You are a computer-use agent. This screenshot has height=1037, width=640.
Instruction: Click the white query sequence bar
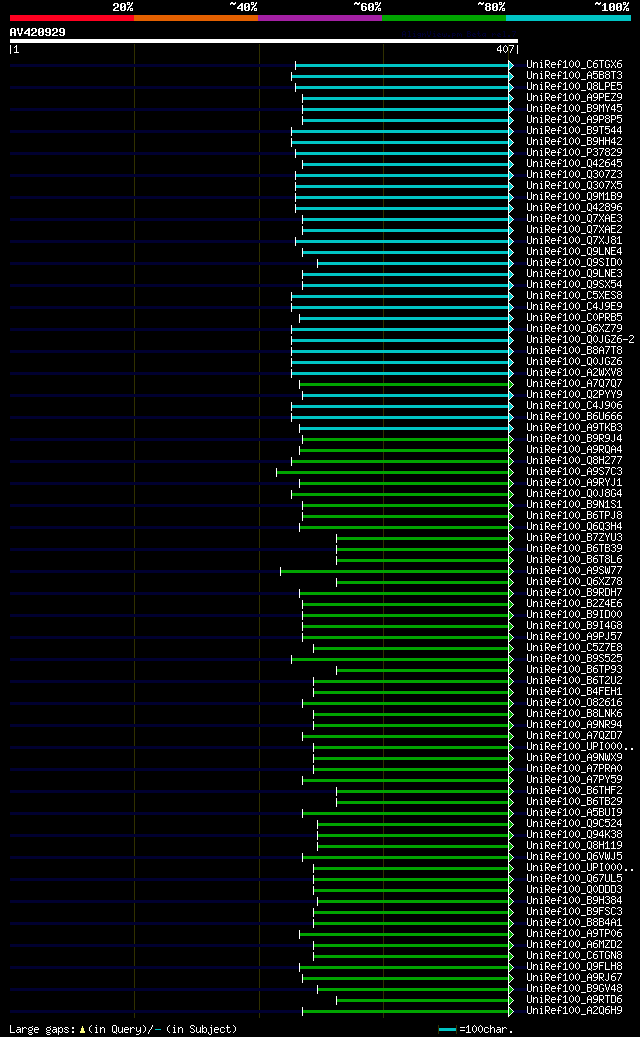[264, 41]
